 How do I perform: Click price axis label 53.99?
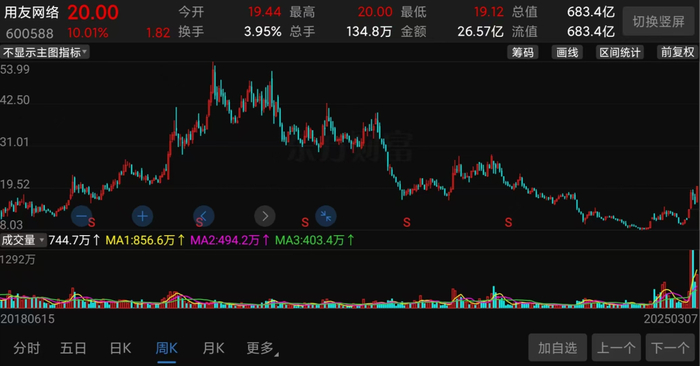15,70
